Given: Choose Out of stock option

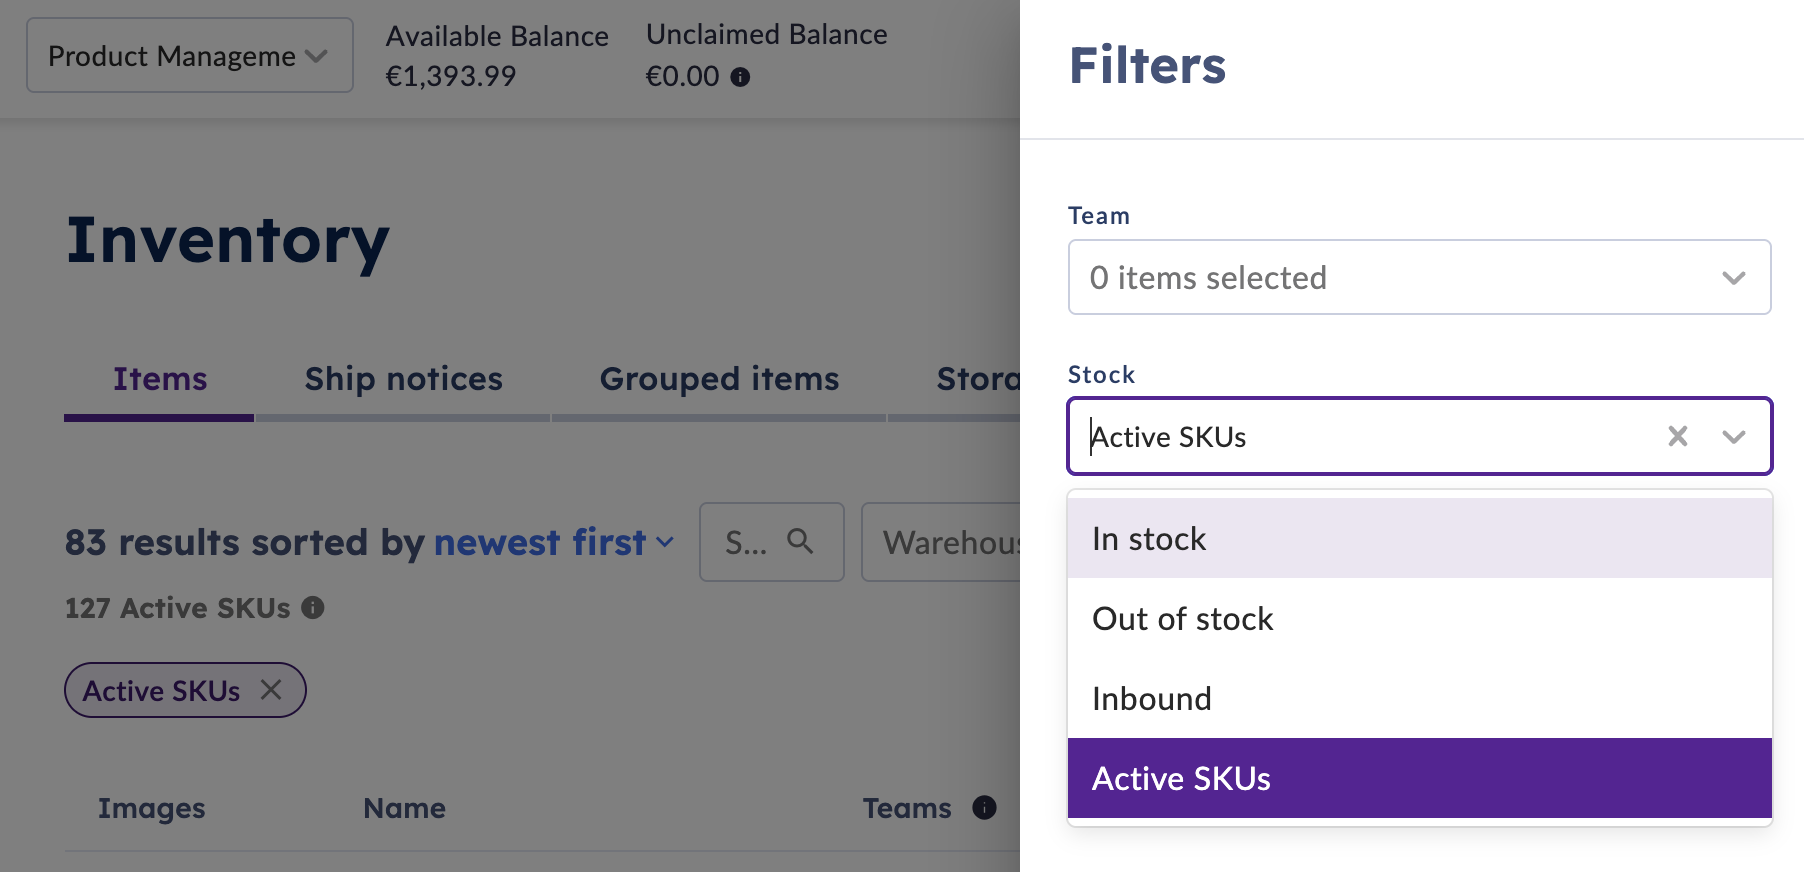Looking at the screenshot, I should pos(1419,619).
